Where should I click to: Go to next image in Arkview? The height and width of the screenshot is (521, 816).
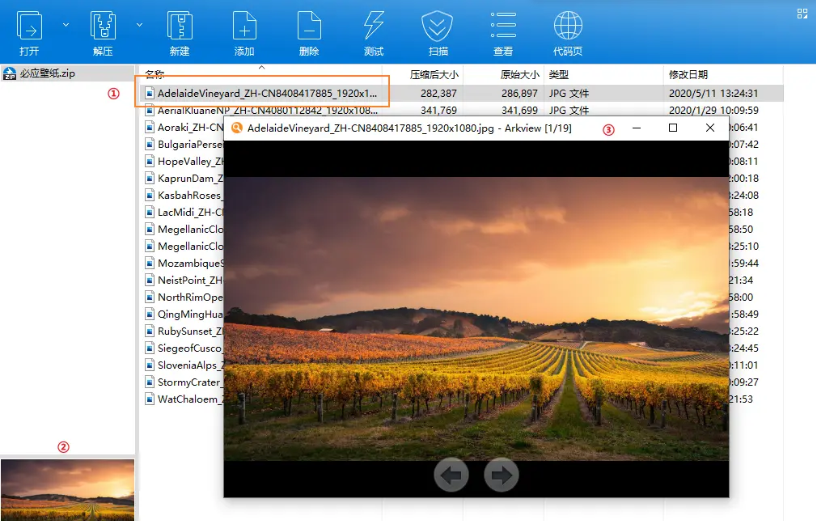501,475
